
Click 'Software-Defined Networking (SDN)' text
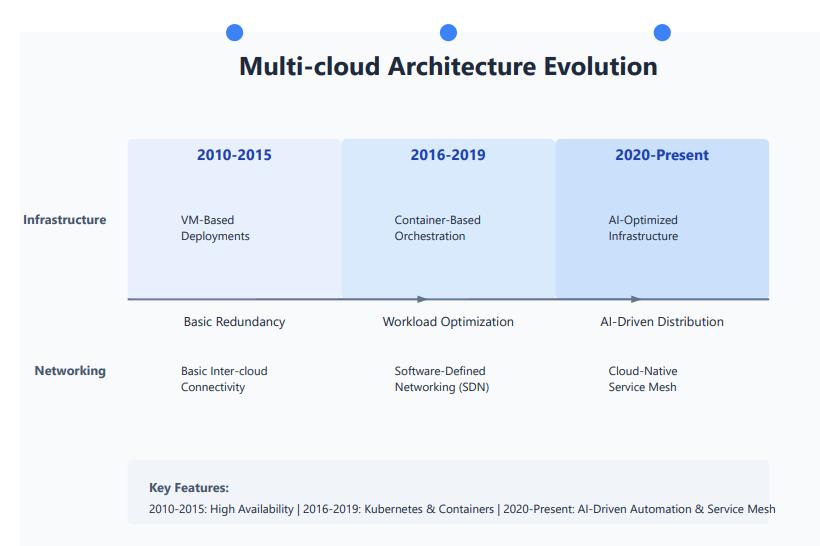pyautogui.click(x=442, y=379)
